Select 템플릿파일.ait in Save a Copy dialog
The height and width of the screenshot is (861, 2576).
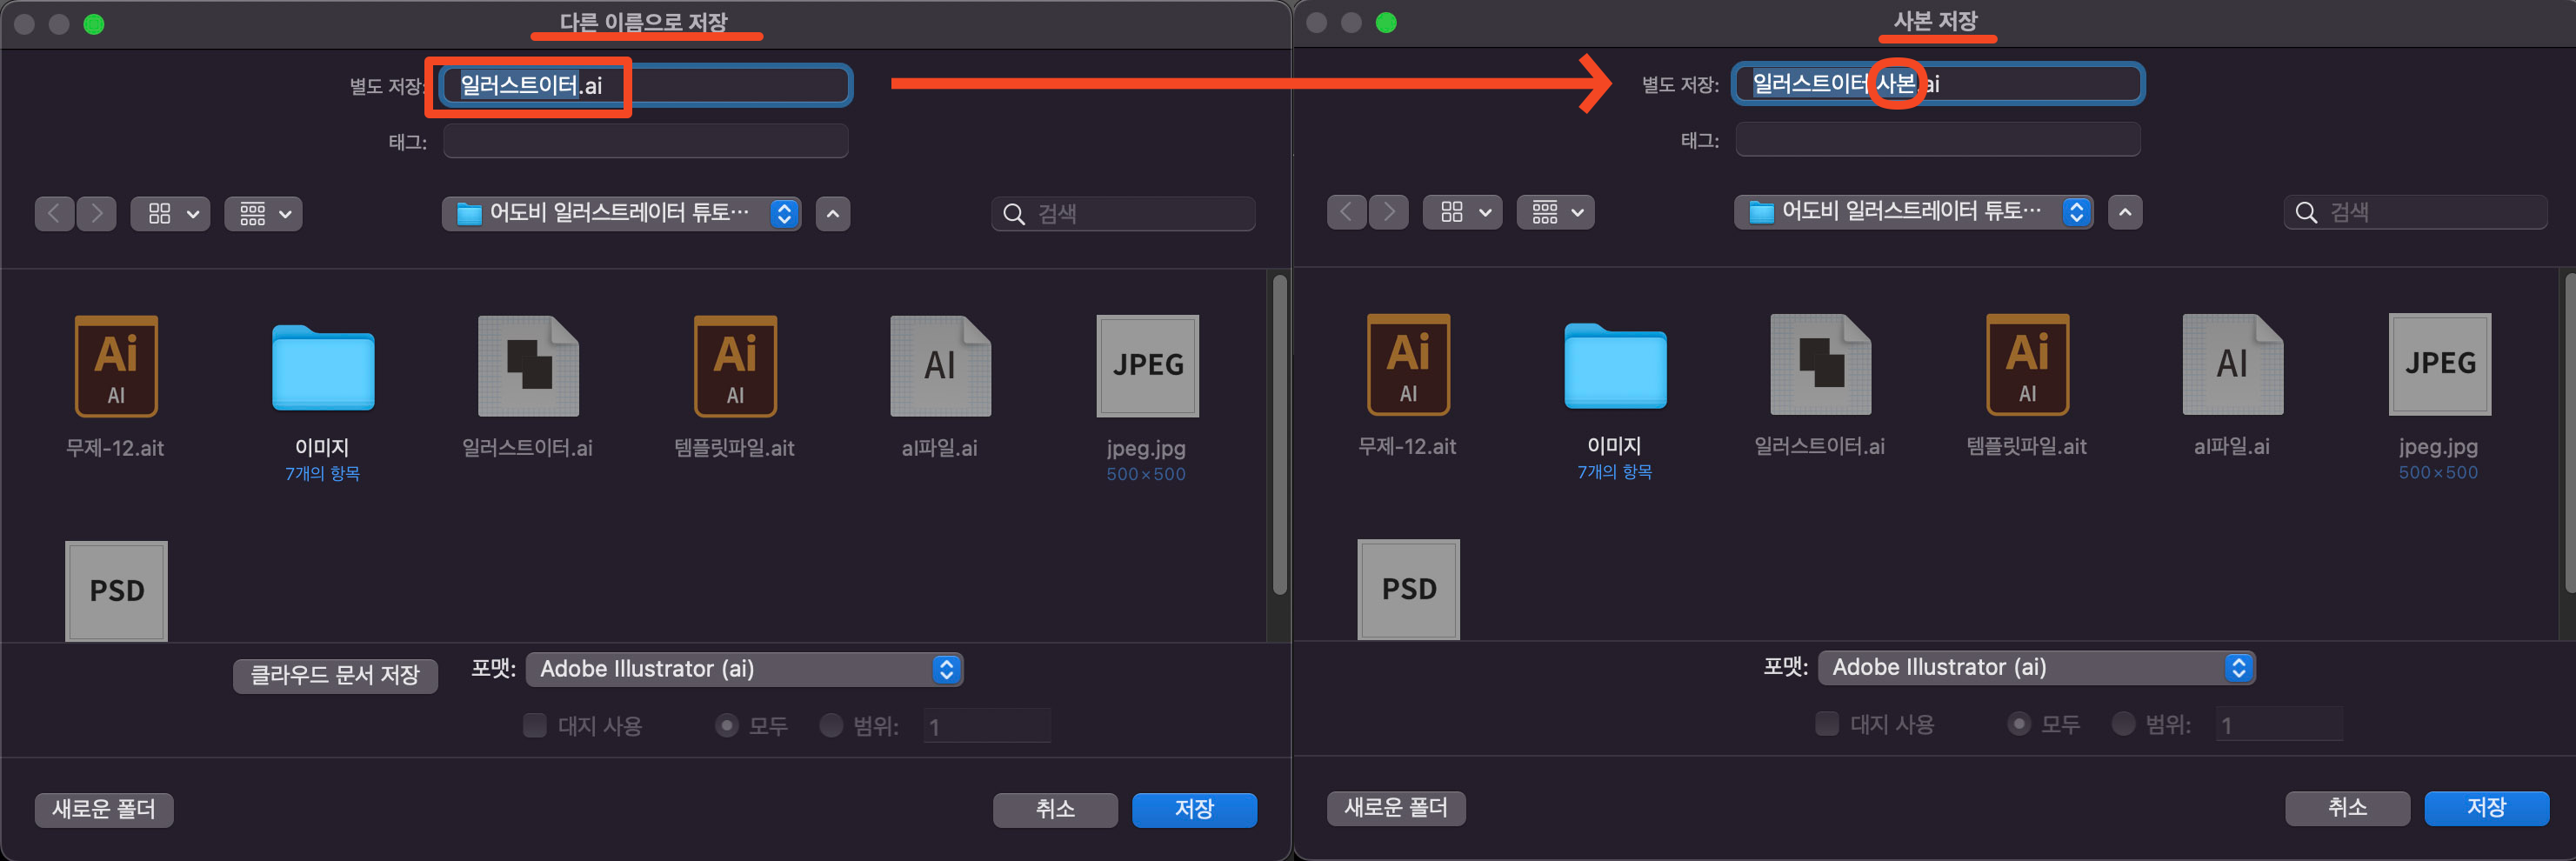(2027, 364)
